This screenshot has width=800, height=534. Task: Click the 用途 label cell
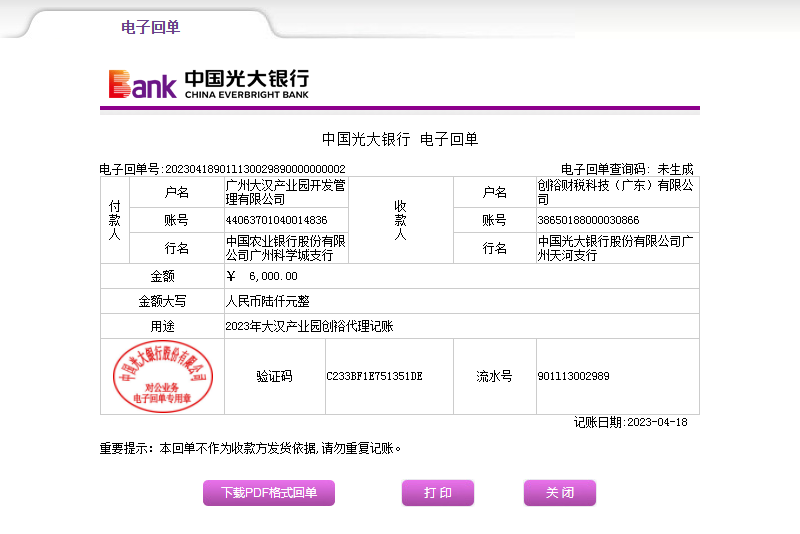click(x=162, y=326)
